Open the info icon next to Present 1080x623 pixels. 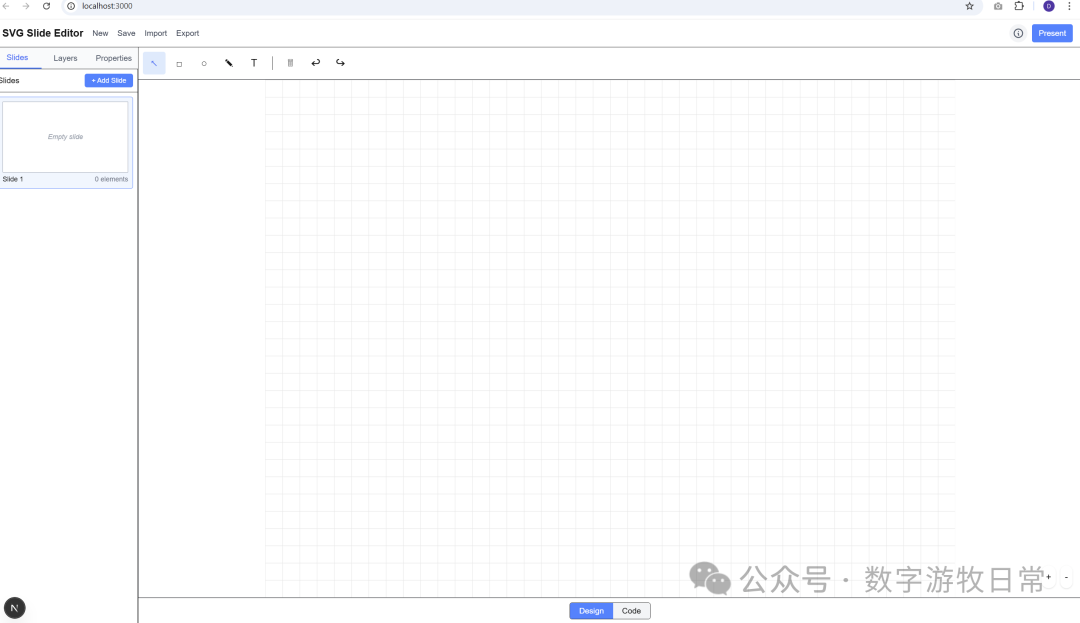coord(1018,33)
